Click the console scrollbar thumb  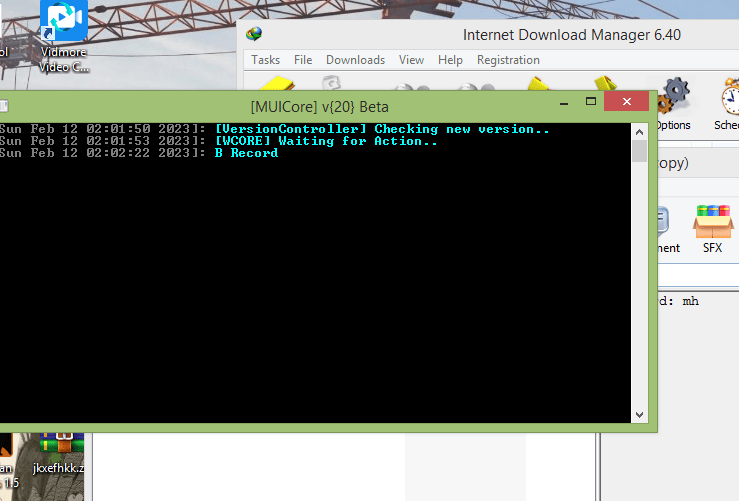[x=639, y=151]
